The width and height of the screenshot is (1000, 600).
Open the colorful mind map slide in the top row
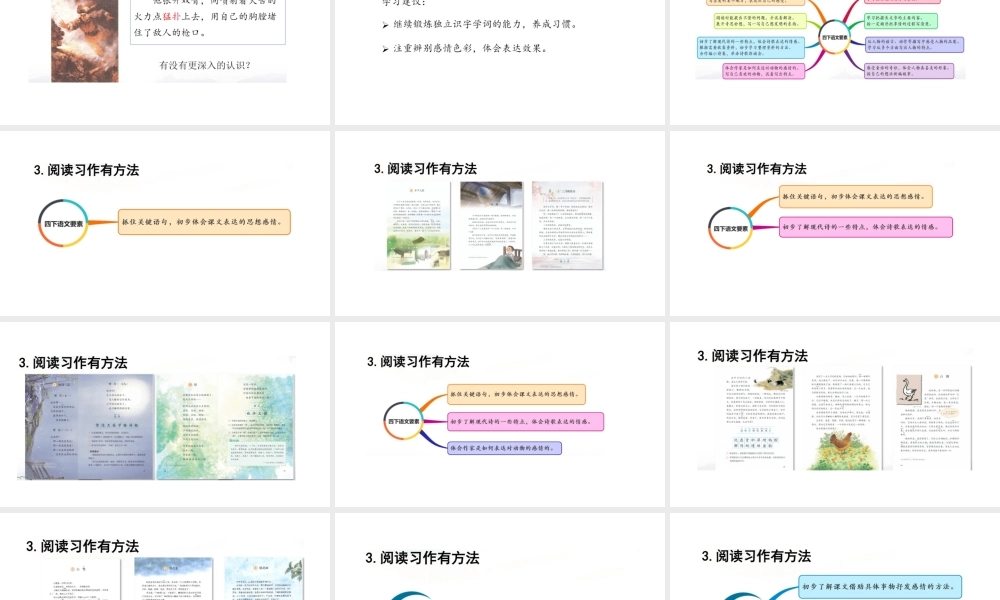coord(835,62)
